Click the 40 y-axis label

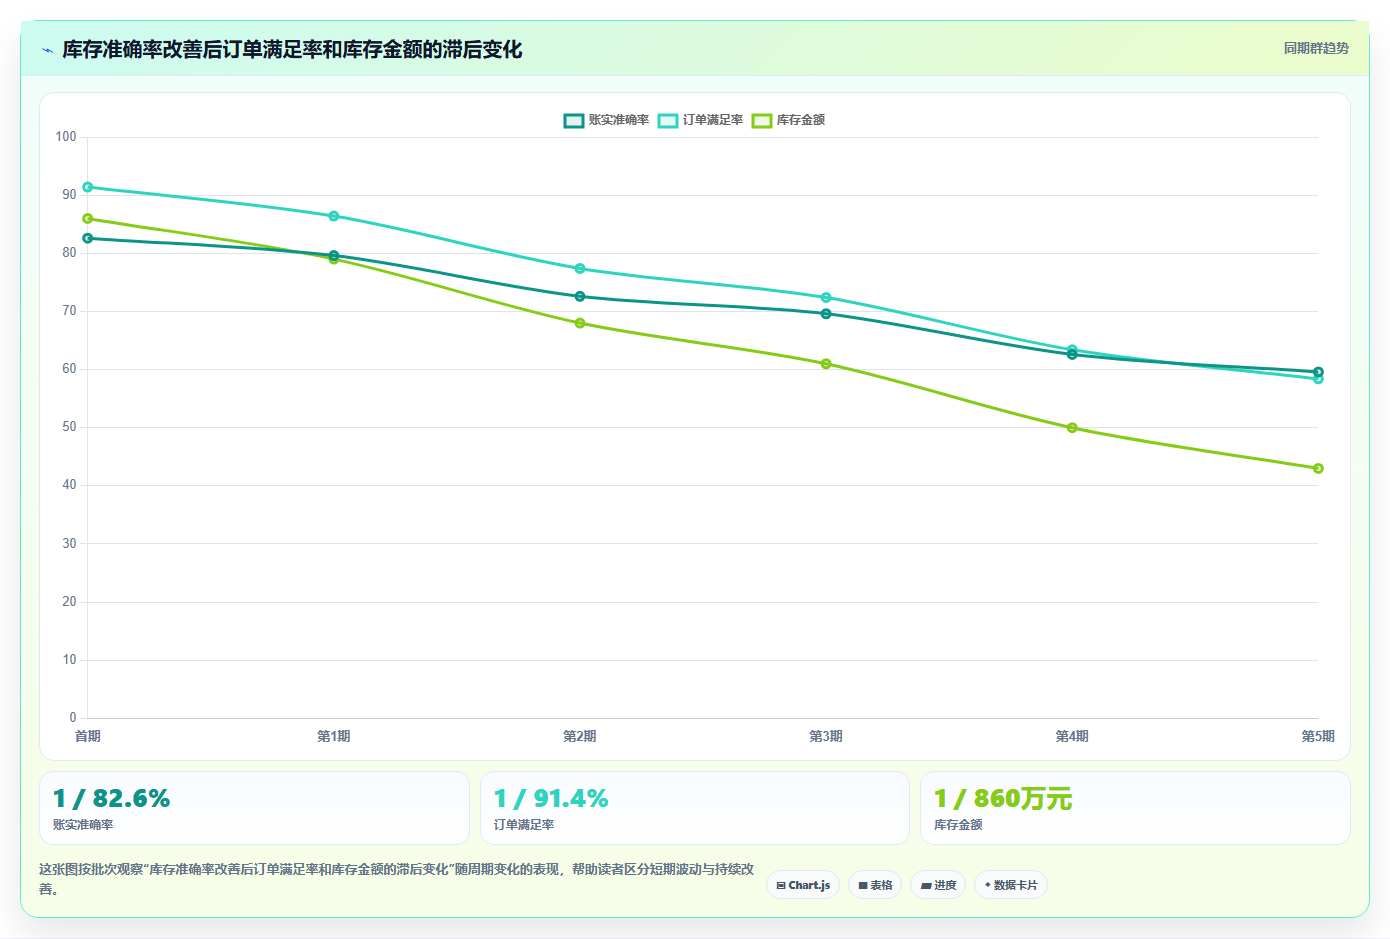click(69, 485)
